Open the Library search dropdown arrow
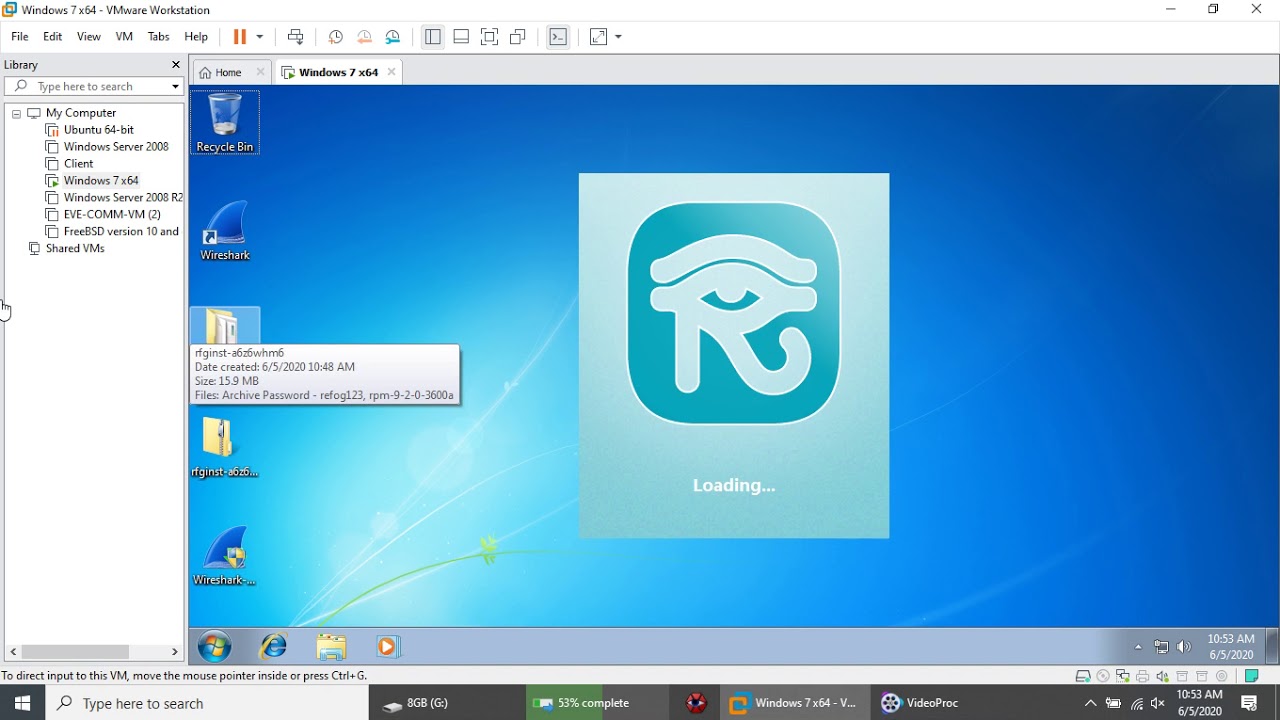1280x720 pixels. [x=175, y=87]
